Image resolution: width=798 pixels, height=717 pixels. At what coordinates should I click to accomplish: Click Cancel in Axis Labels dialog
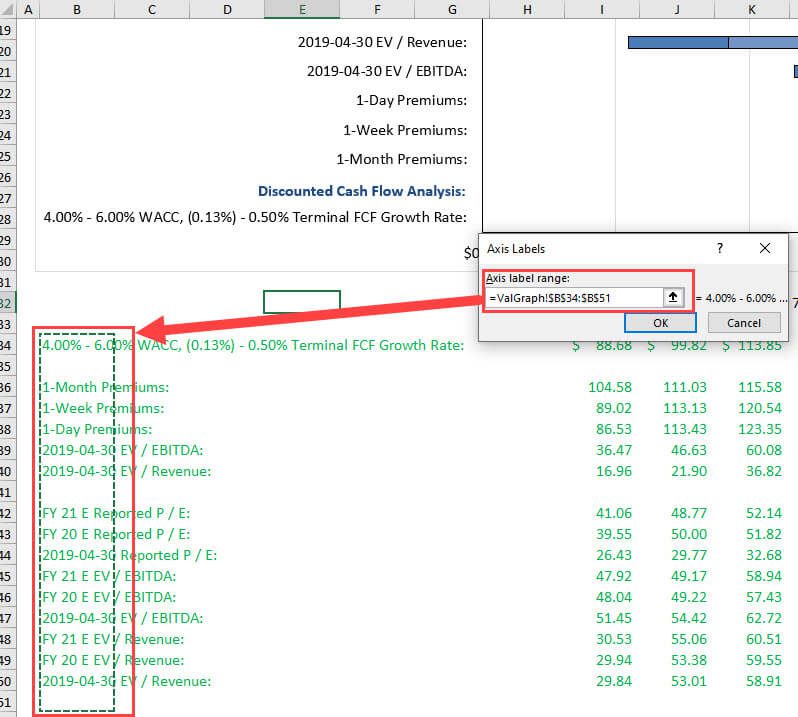(744, 323)
